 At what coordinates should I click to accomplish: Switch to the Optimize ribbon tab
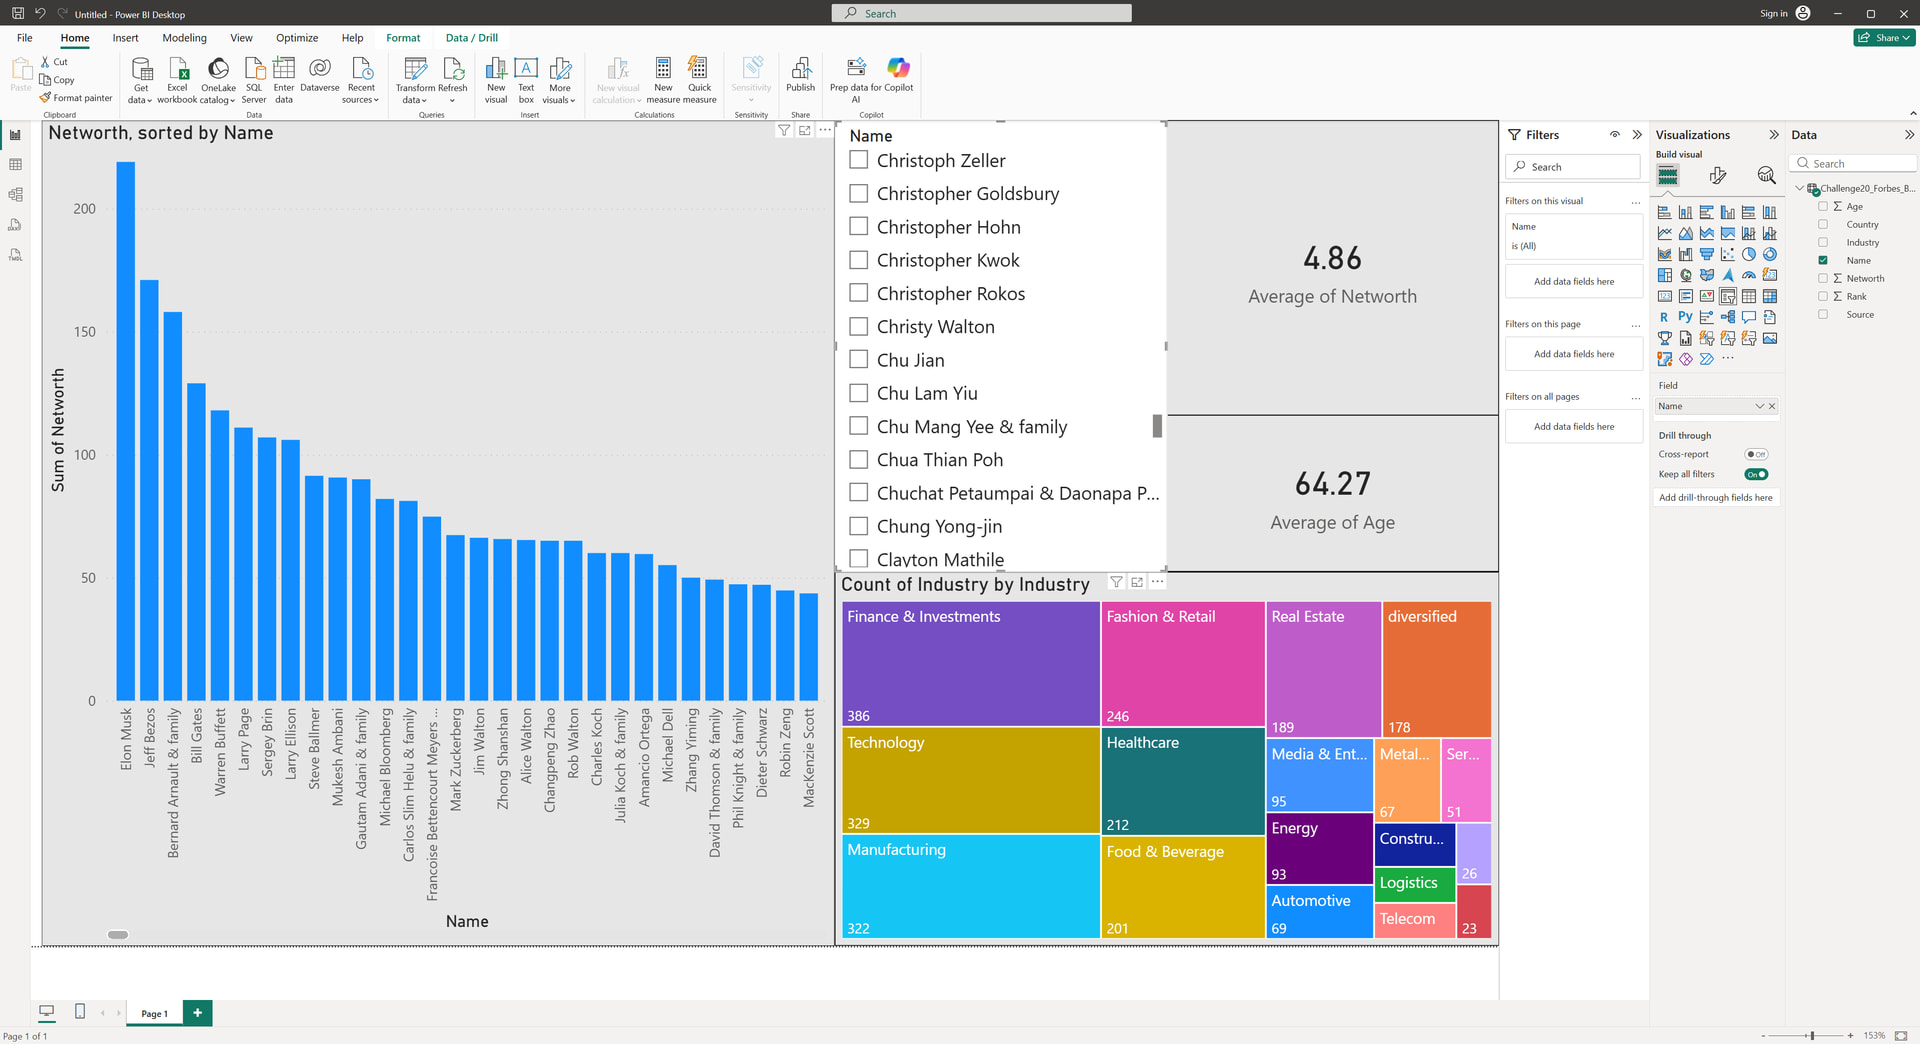297,38
